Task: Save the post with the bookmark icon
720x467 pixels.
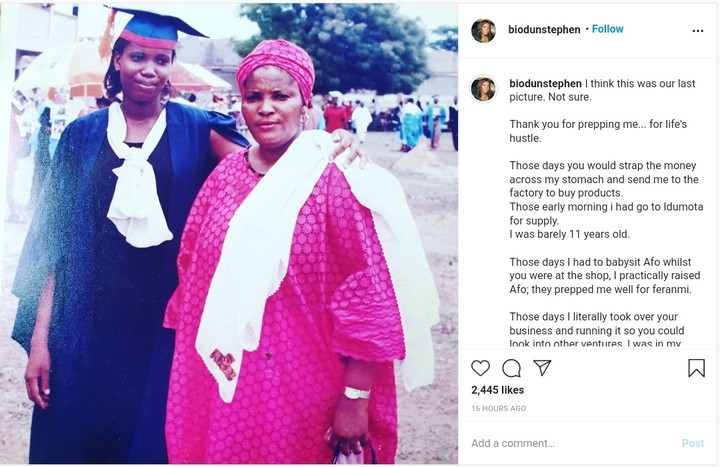Action: click(696, 368)
